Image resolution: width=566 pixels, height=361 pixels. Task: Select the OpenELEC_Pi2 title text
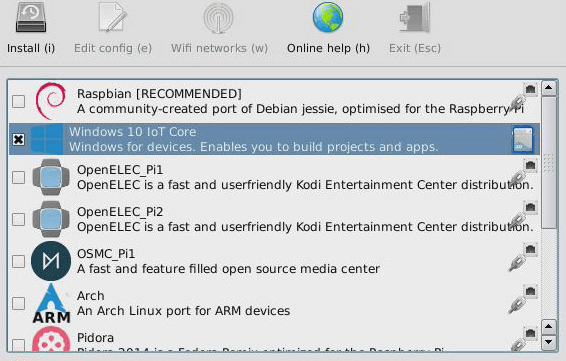(120, 212)
